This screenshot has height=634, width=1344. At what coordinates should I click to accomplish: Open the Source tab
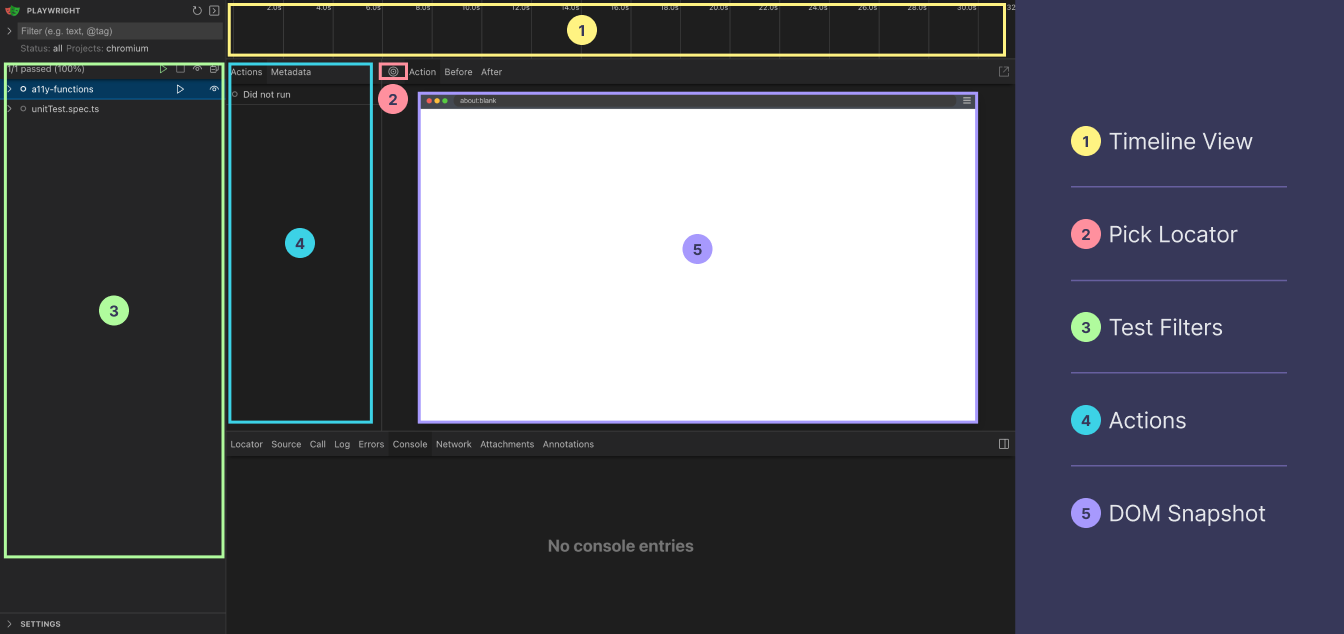click(x=286, y=444)
